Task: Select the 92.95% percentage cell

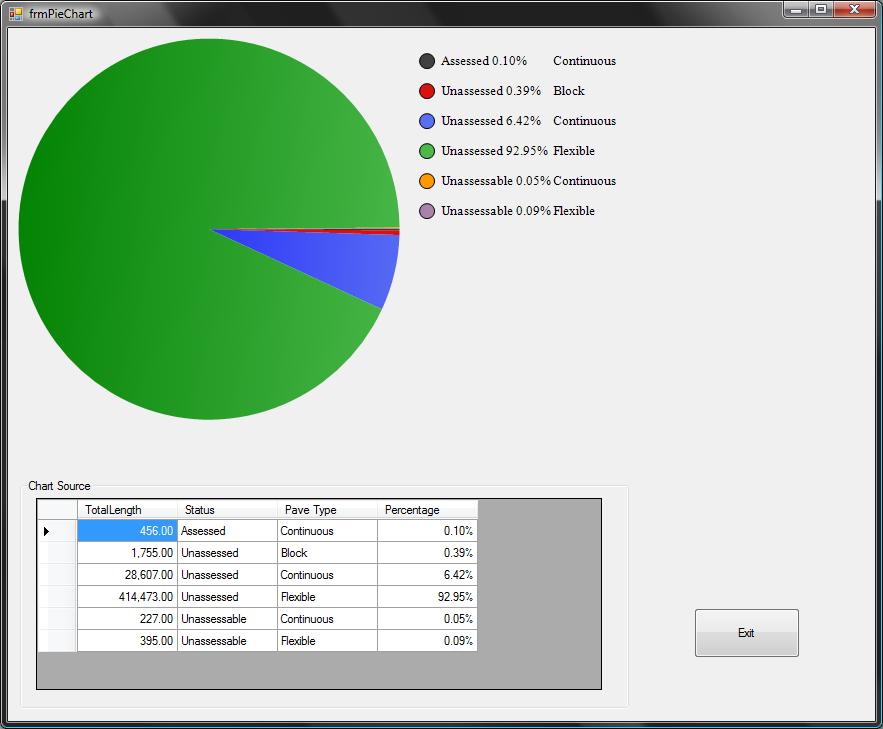Action: click(x=427, y=597)
